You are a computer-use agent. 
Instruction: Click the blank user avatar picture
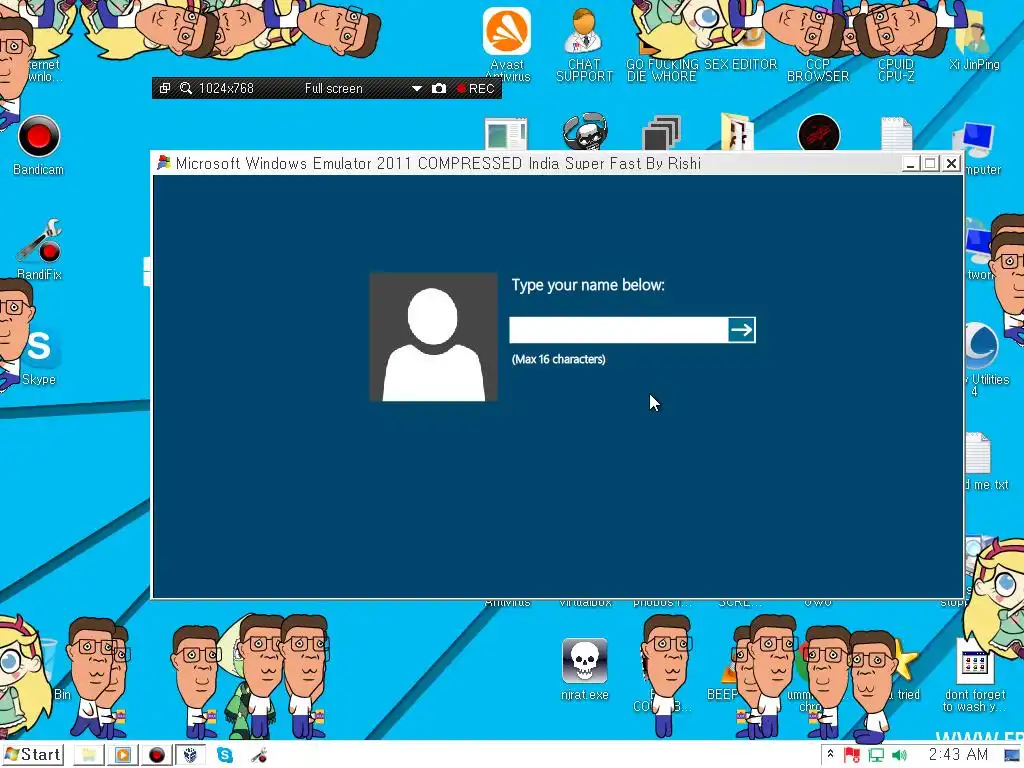coord(434,337)
